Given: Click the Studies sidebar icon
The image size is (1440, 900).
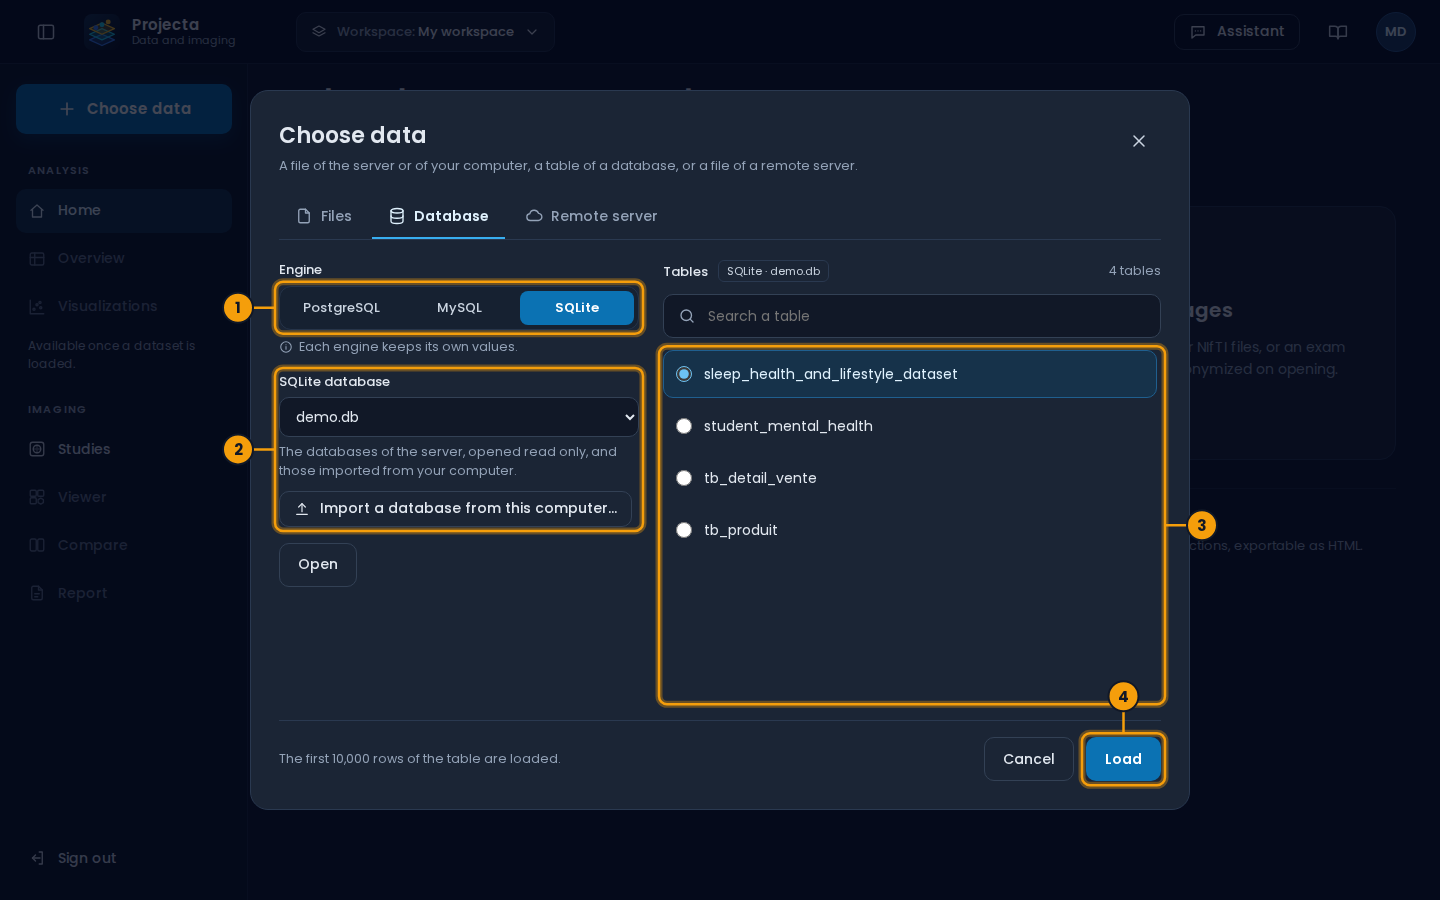Looking at the screenshot, I should [37, 450].
